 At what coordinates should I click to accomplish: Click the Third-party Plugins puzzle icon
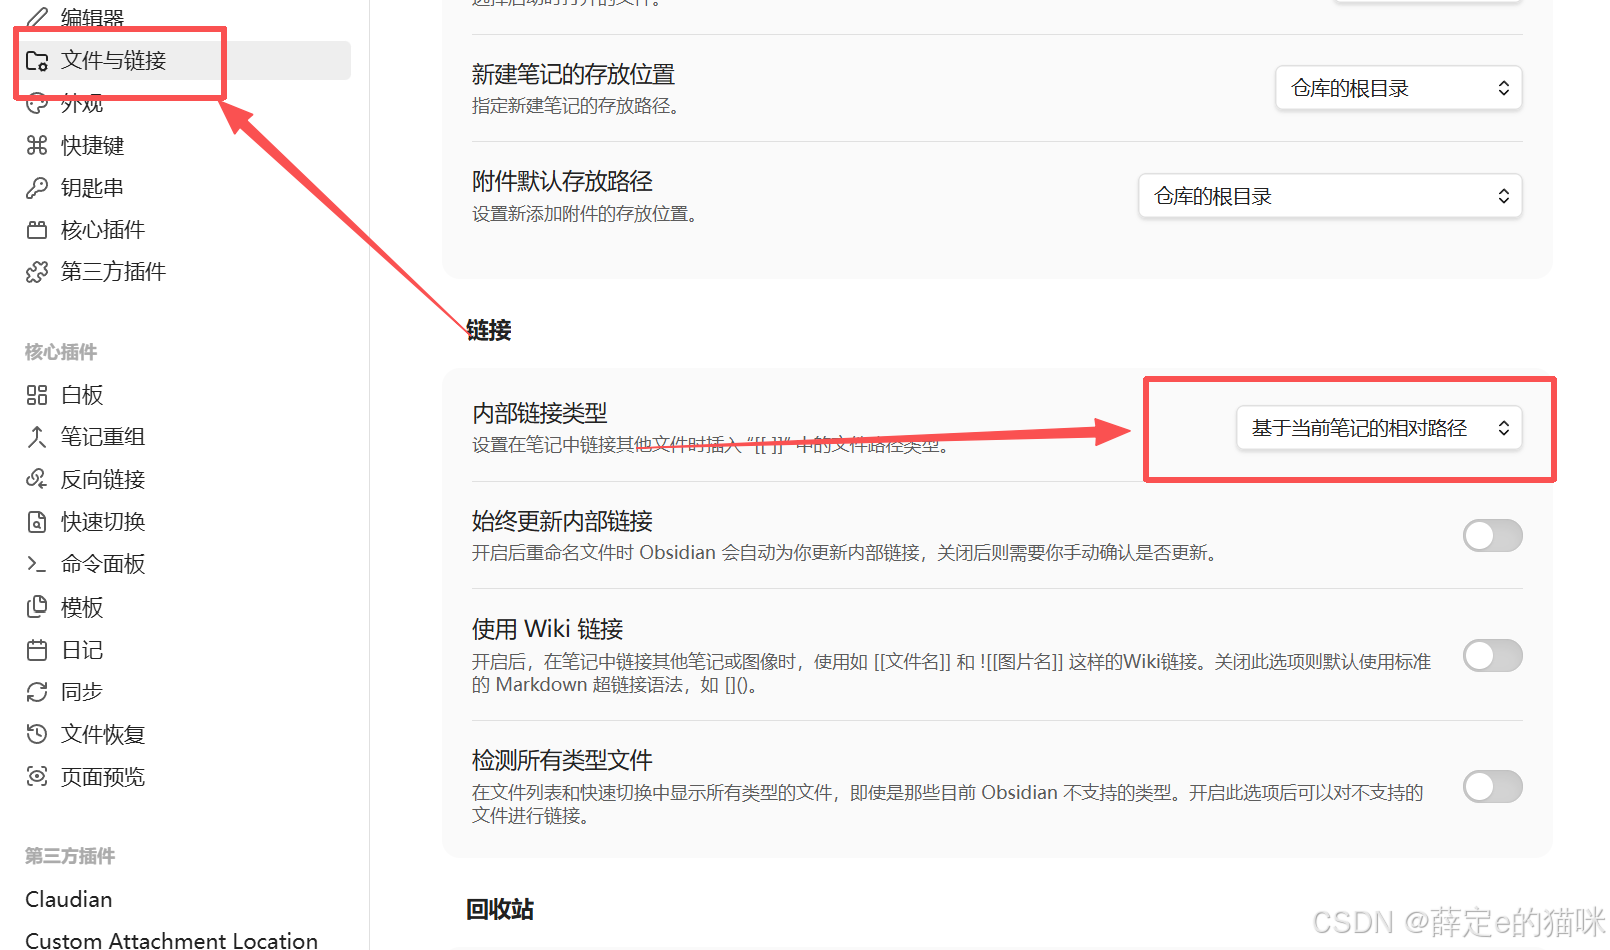(x=37, y=272)
